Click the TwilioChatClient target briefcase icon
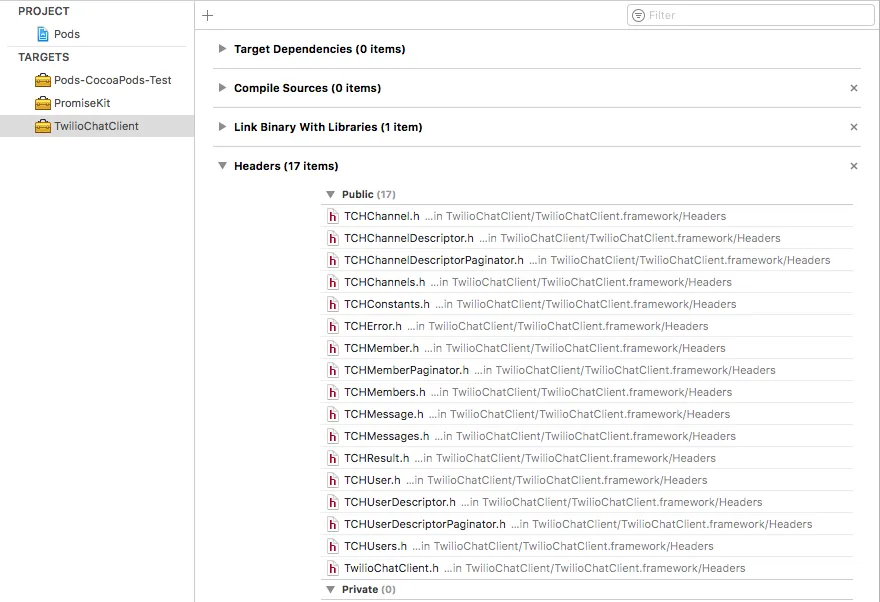 pos(43,126)
